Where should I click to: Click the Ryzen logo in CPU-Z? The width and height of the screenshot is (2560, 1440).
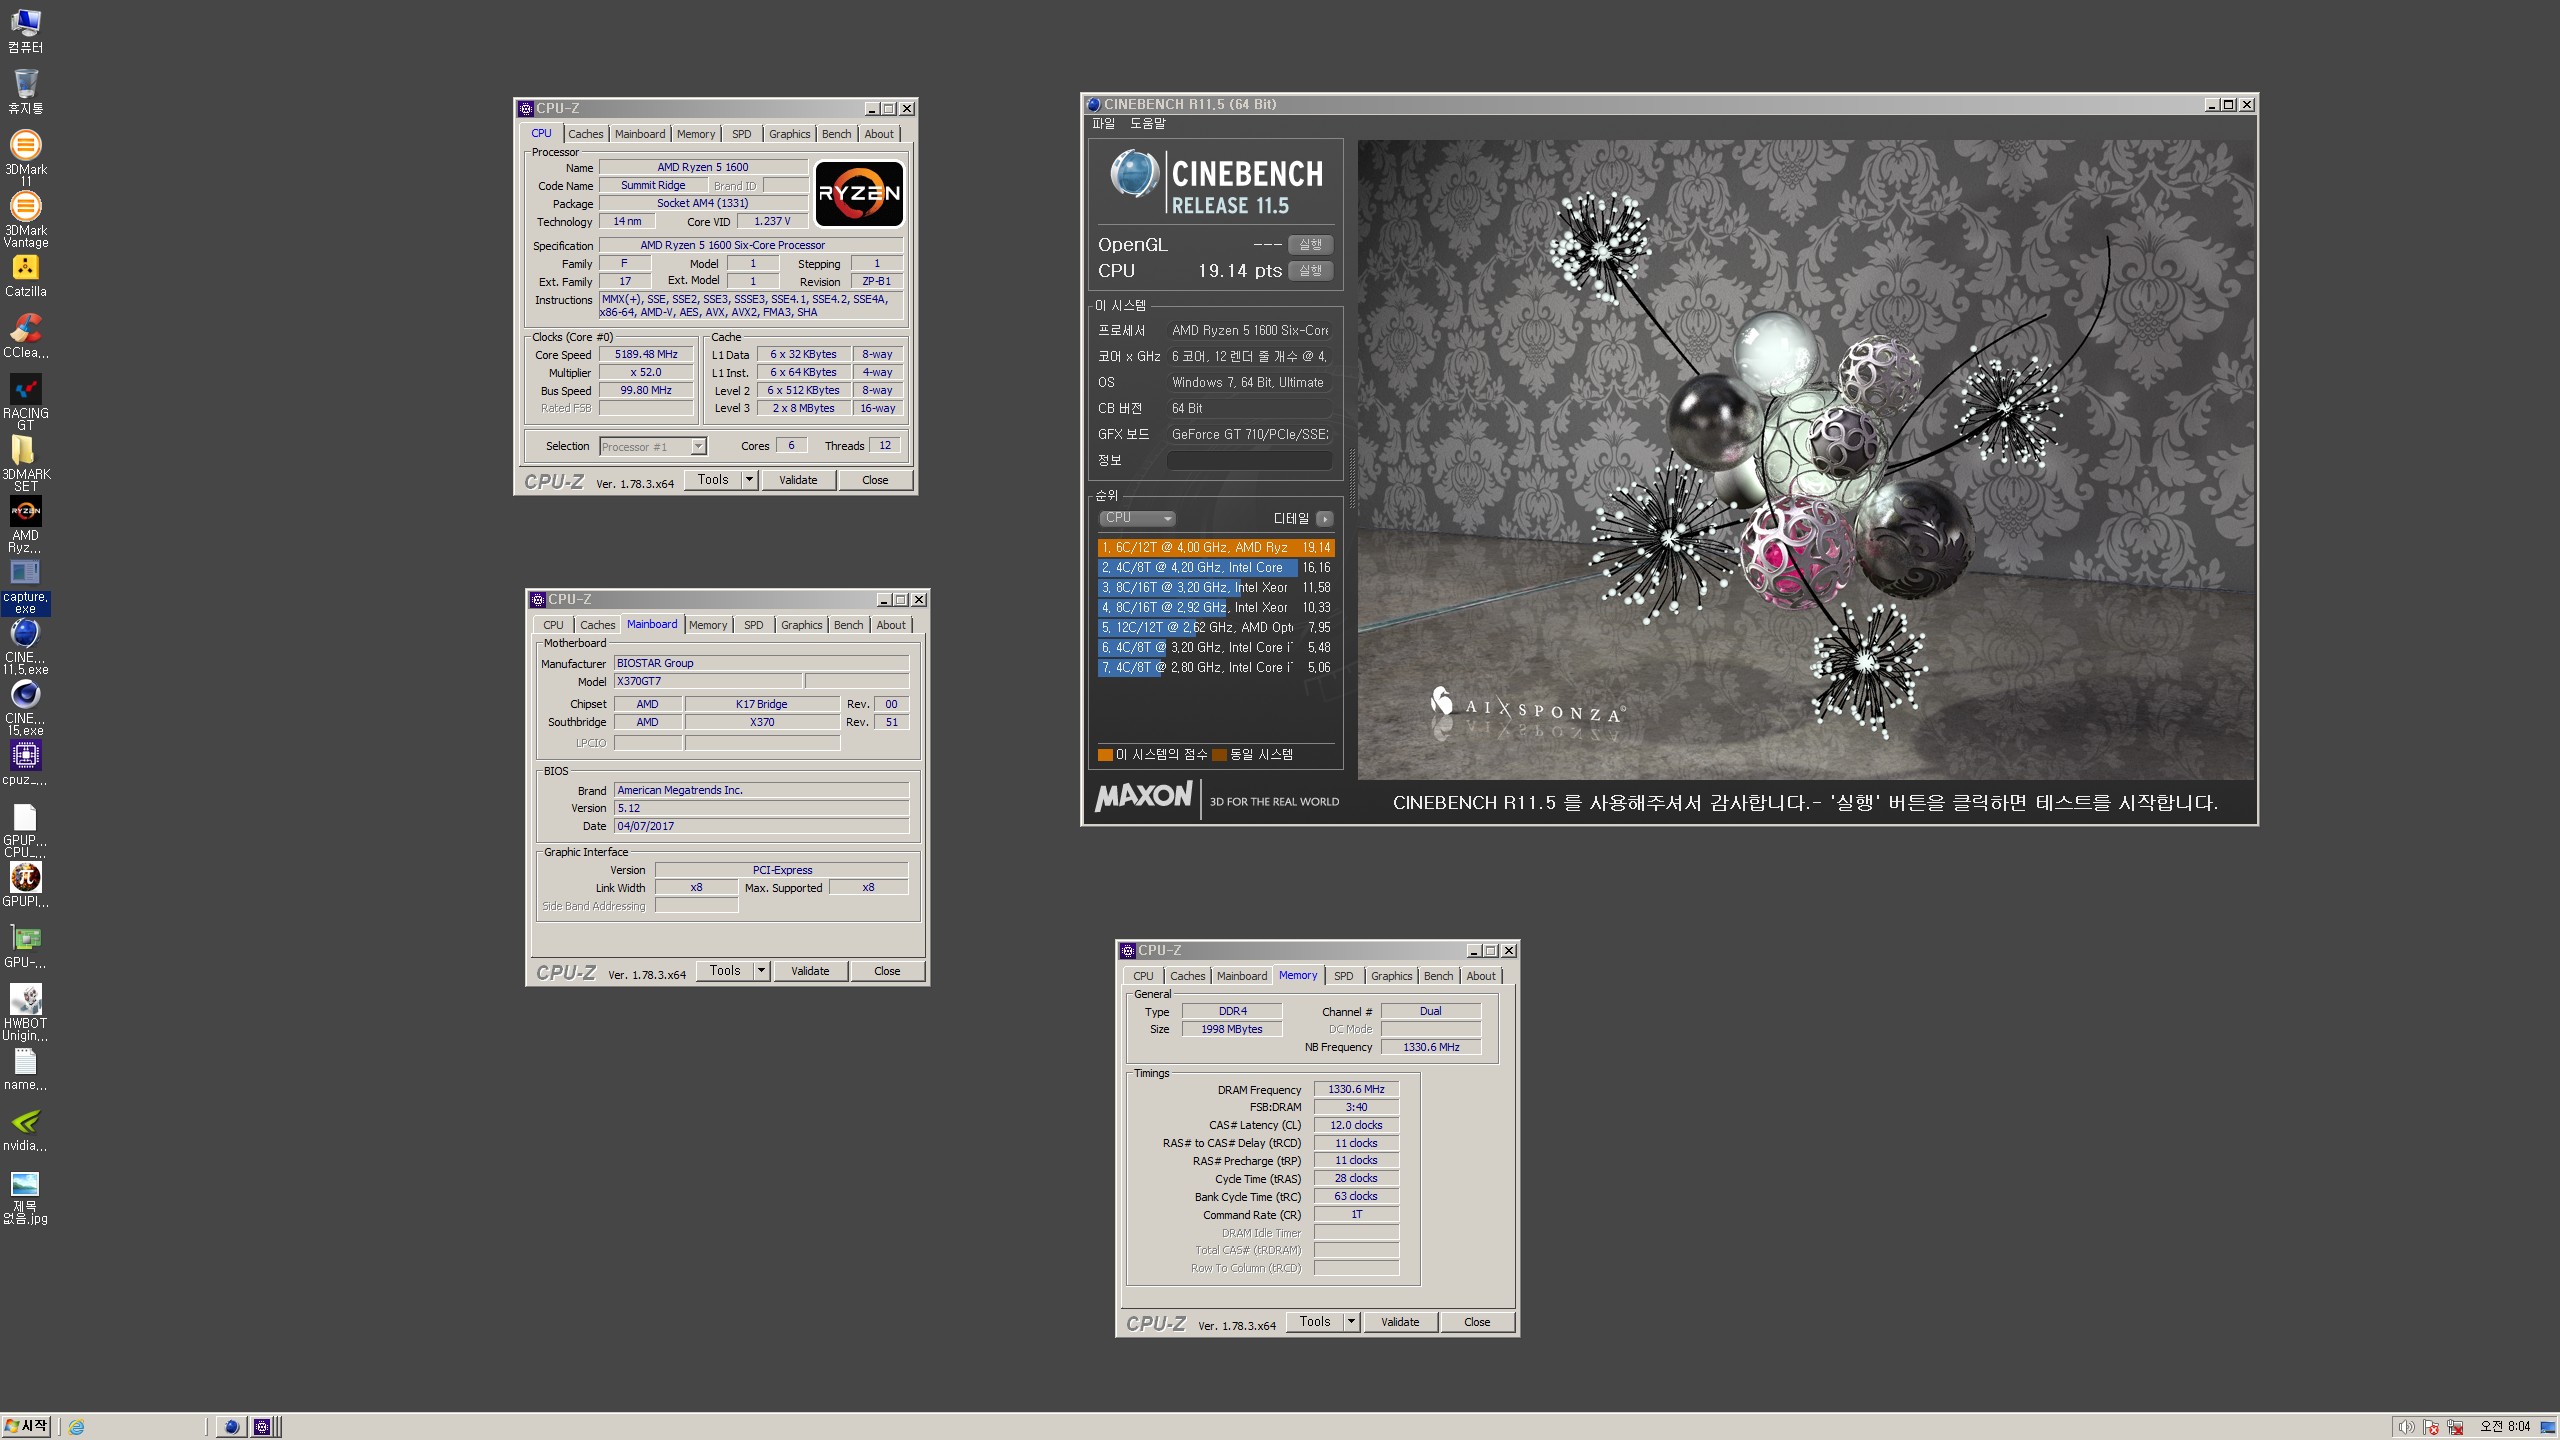tap(859, 194)
